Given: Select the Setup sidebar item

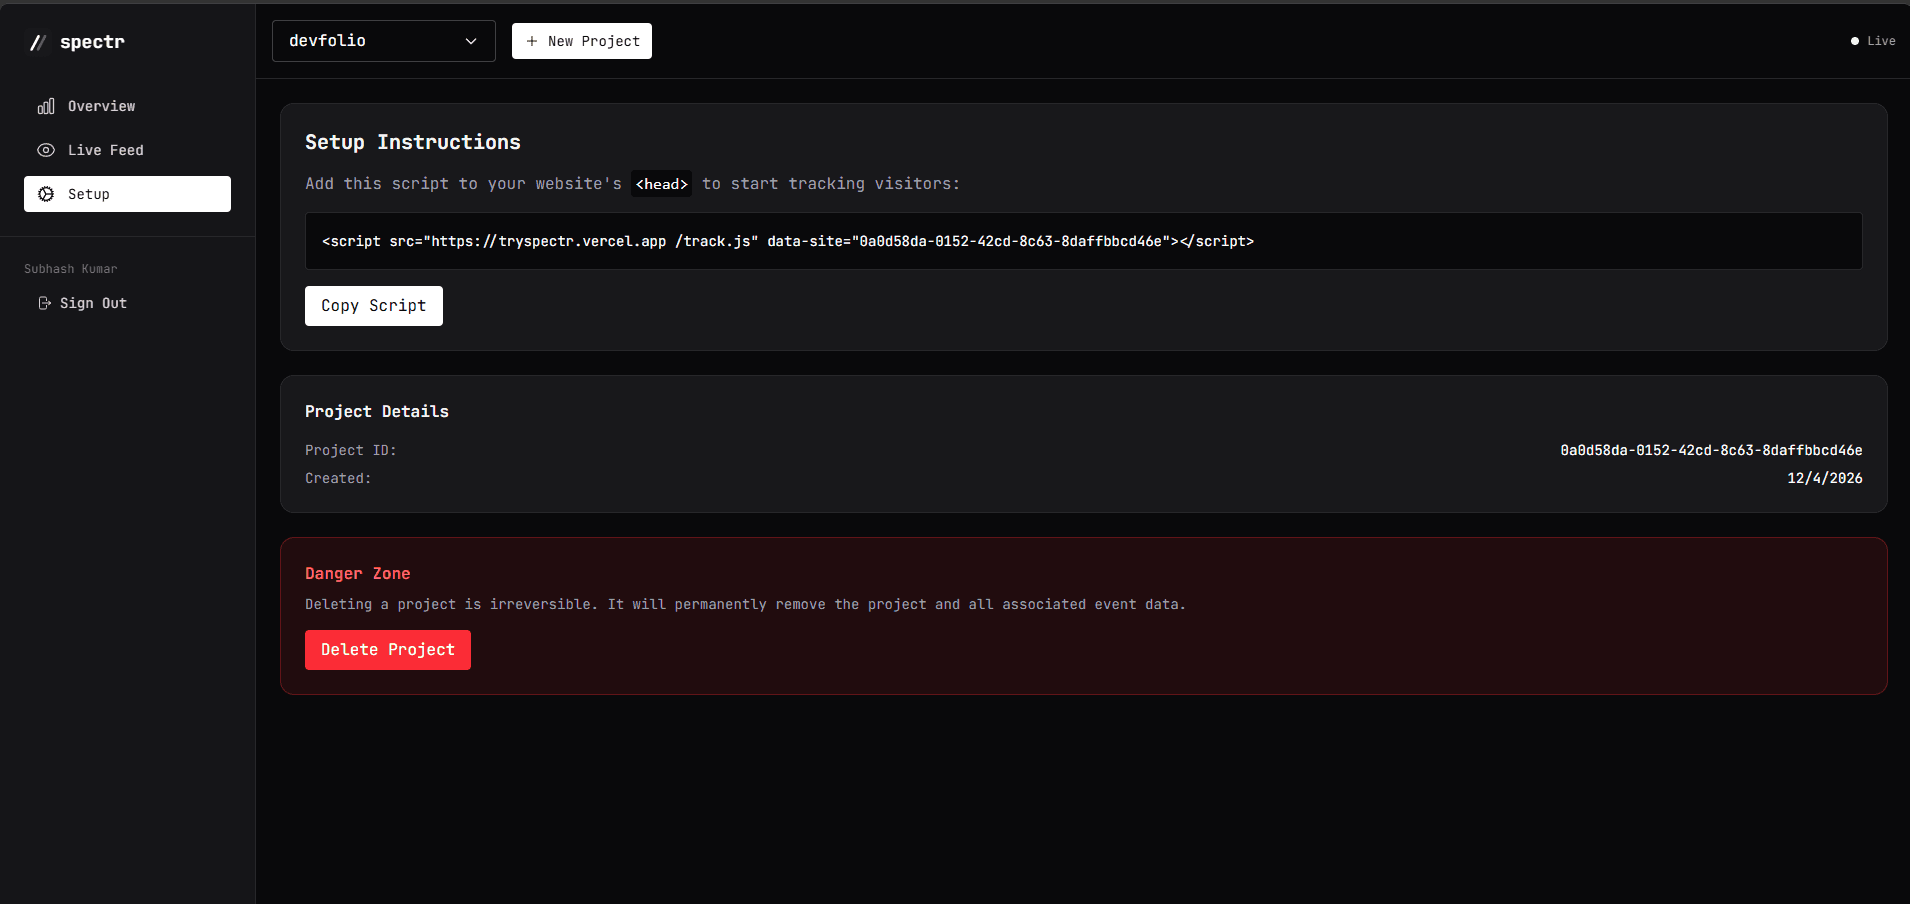Looking at the screenshot, I should tap(127, 194).
